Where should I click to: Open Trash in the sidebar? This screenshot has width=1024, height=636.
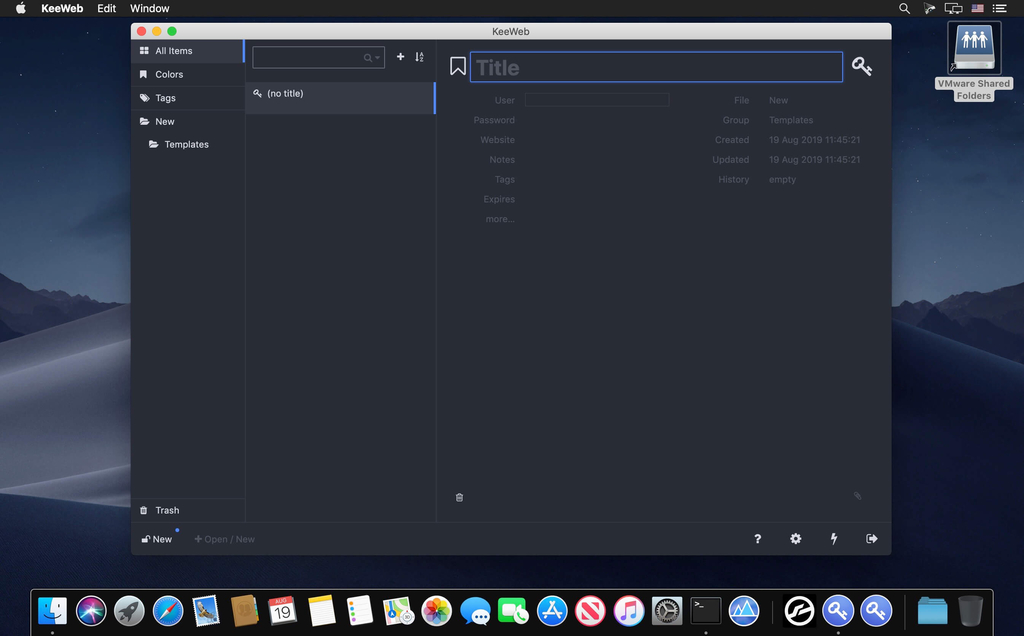tap(166, 510)
